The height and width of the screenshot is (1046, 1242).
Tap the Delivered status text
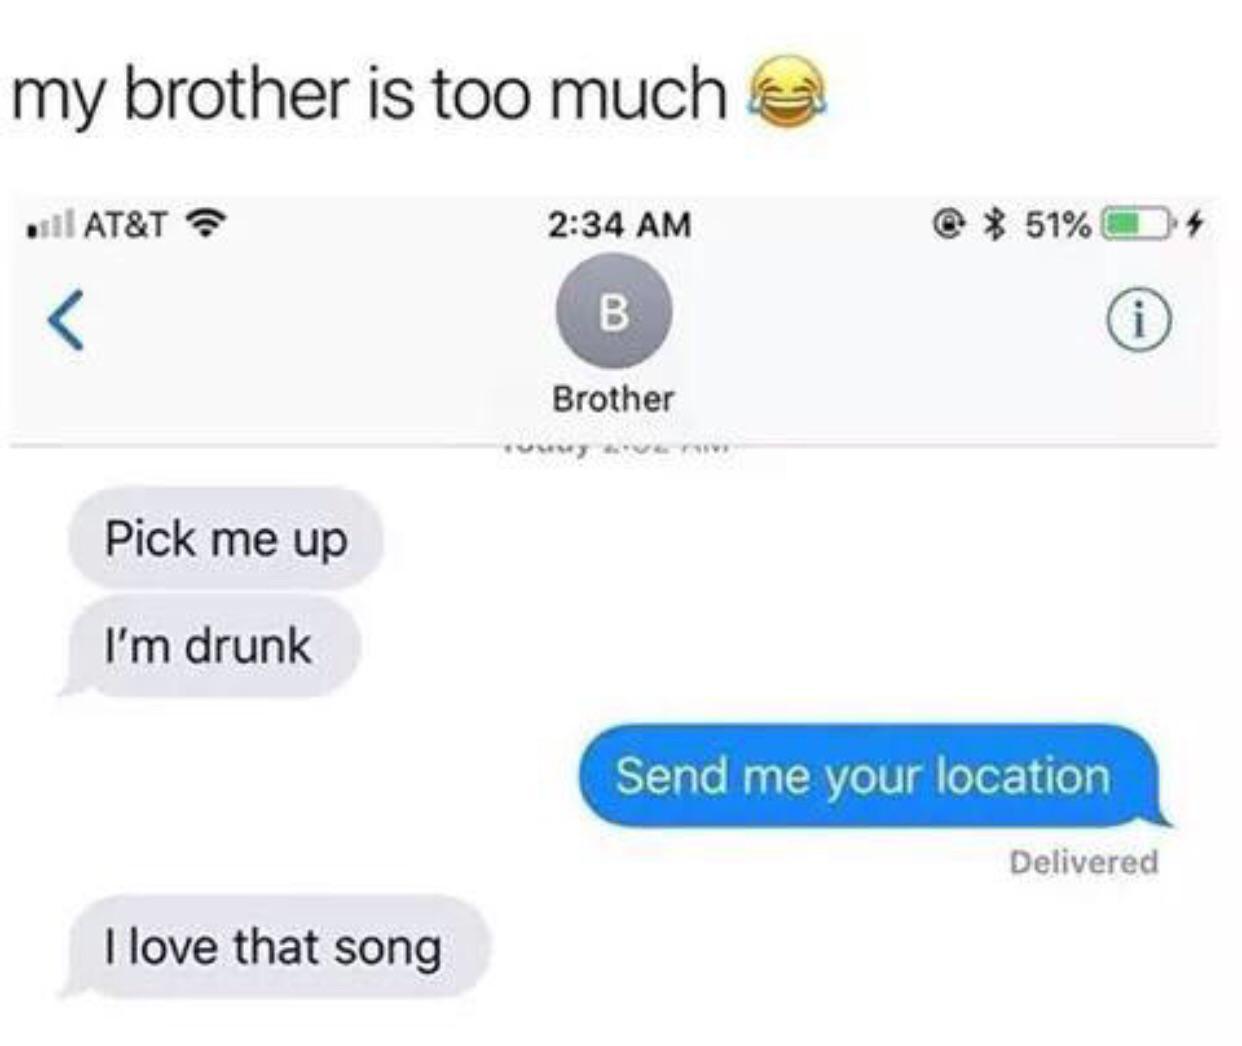(x=1084, y=861)
